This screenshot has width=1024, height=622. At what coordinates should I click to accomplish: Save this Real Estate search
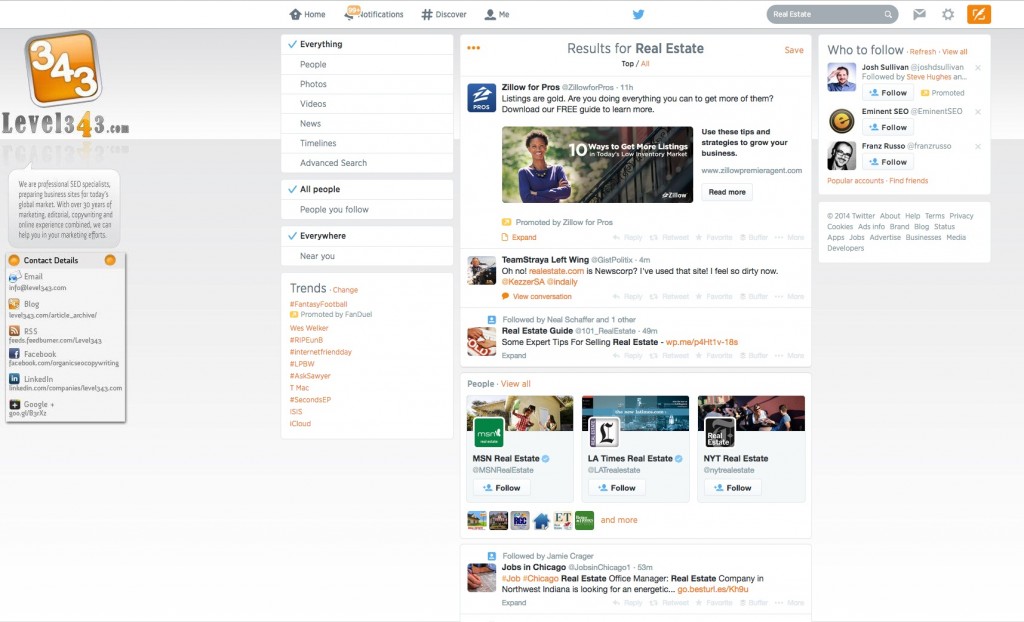(794, 50)
